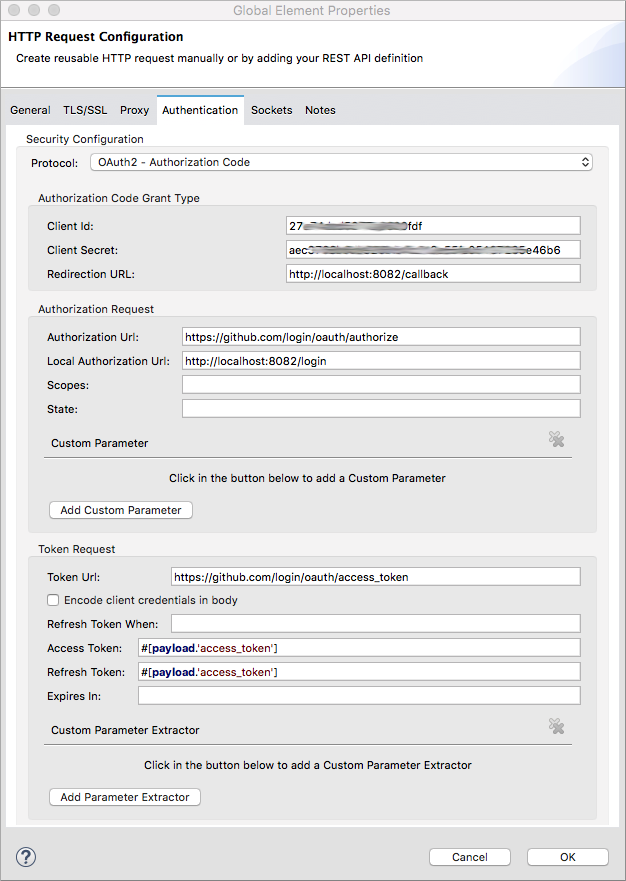The image size is (626, 881).
Task: Switch to the General tab
Action: [x=30, y=110]
